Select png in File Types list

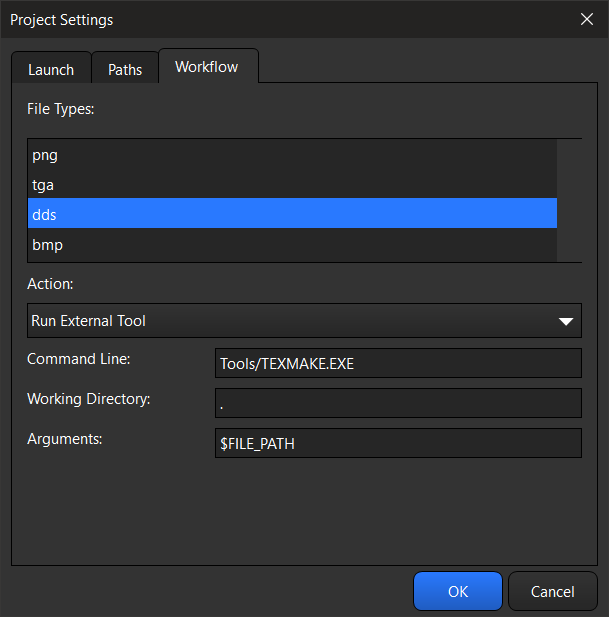291,155
